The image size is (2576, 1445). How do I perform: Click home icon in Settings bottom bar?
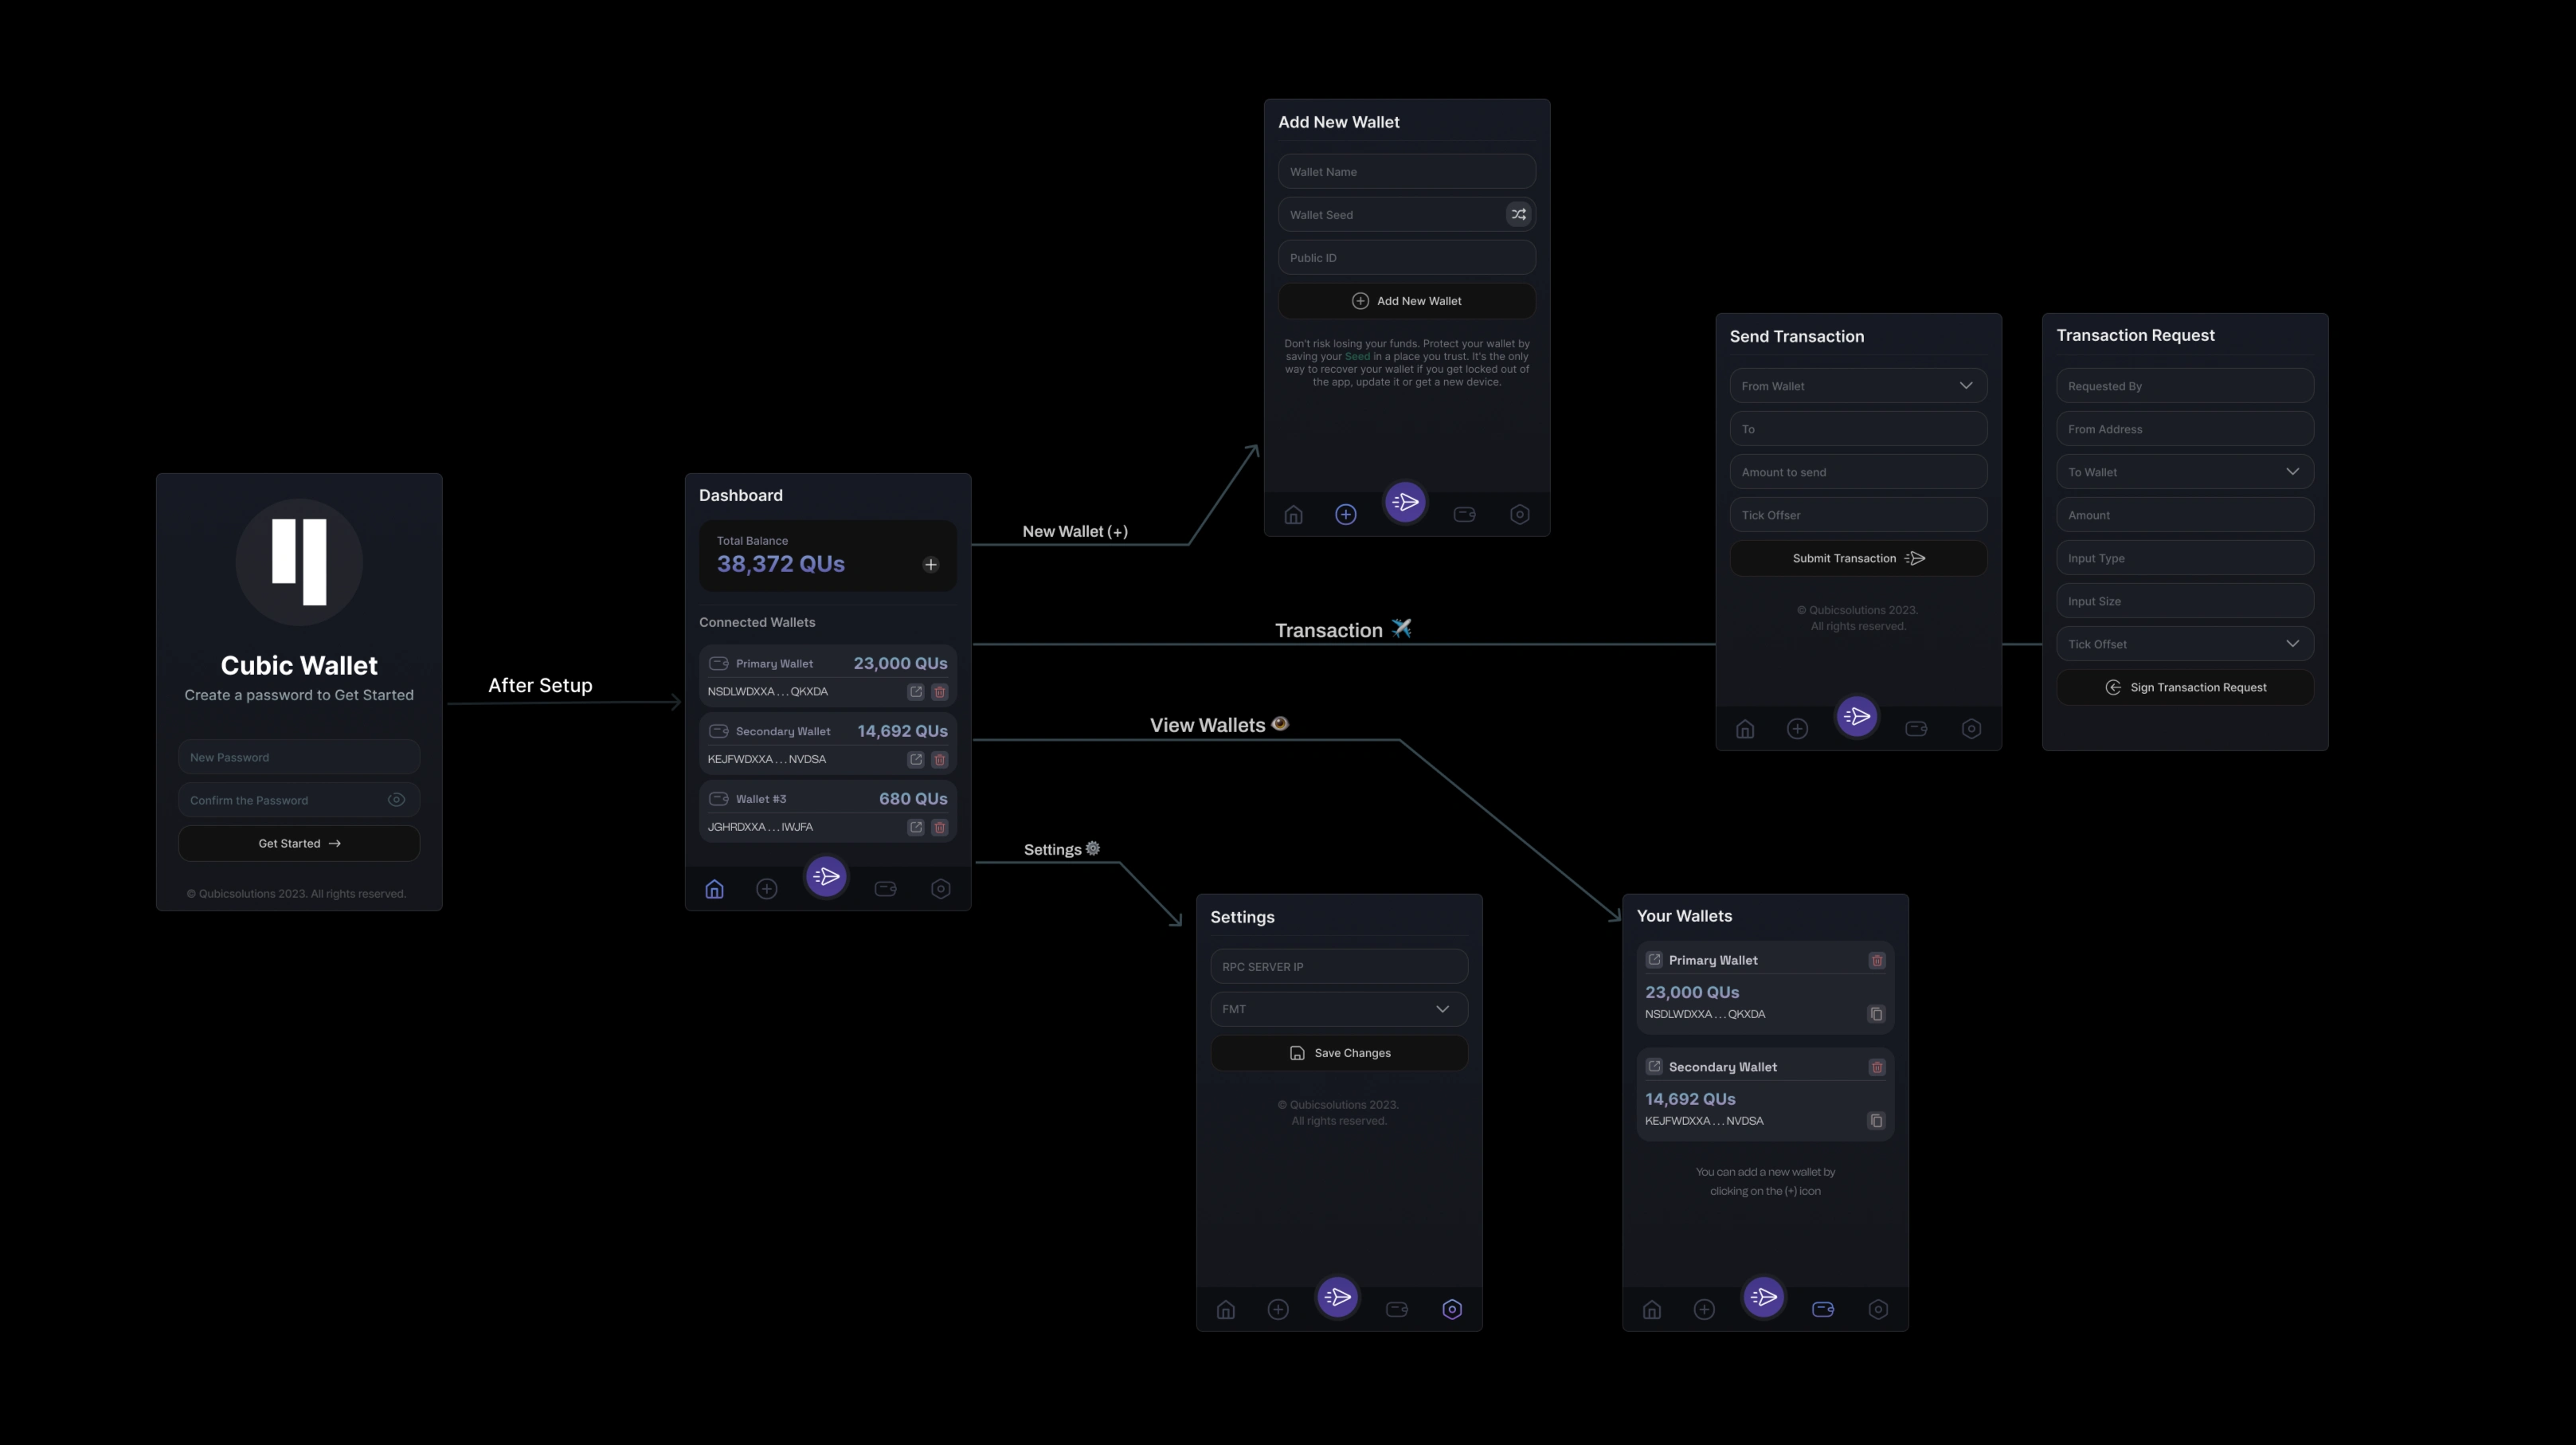(1226, 1310)
